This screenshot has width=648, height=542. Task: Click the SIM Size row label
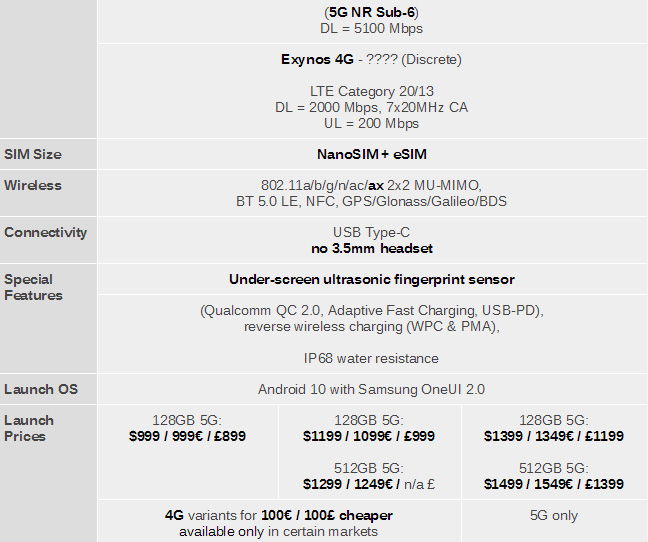coord(33,154)
